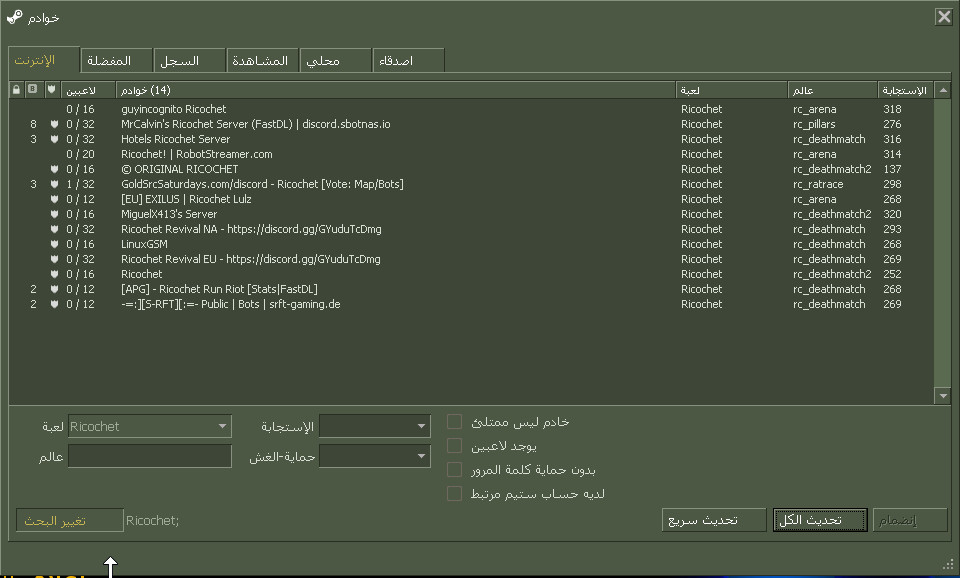Click the scrollbar up arrow icon

(942, 89)
